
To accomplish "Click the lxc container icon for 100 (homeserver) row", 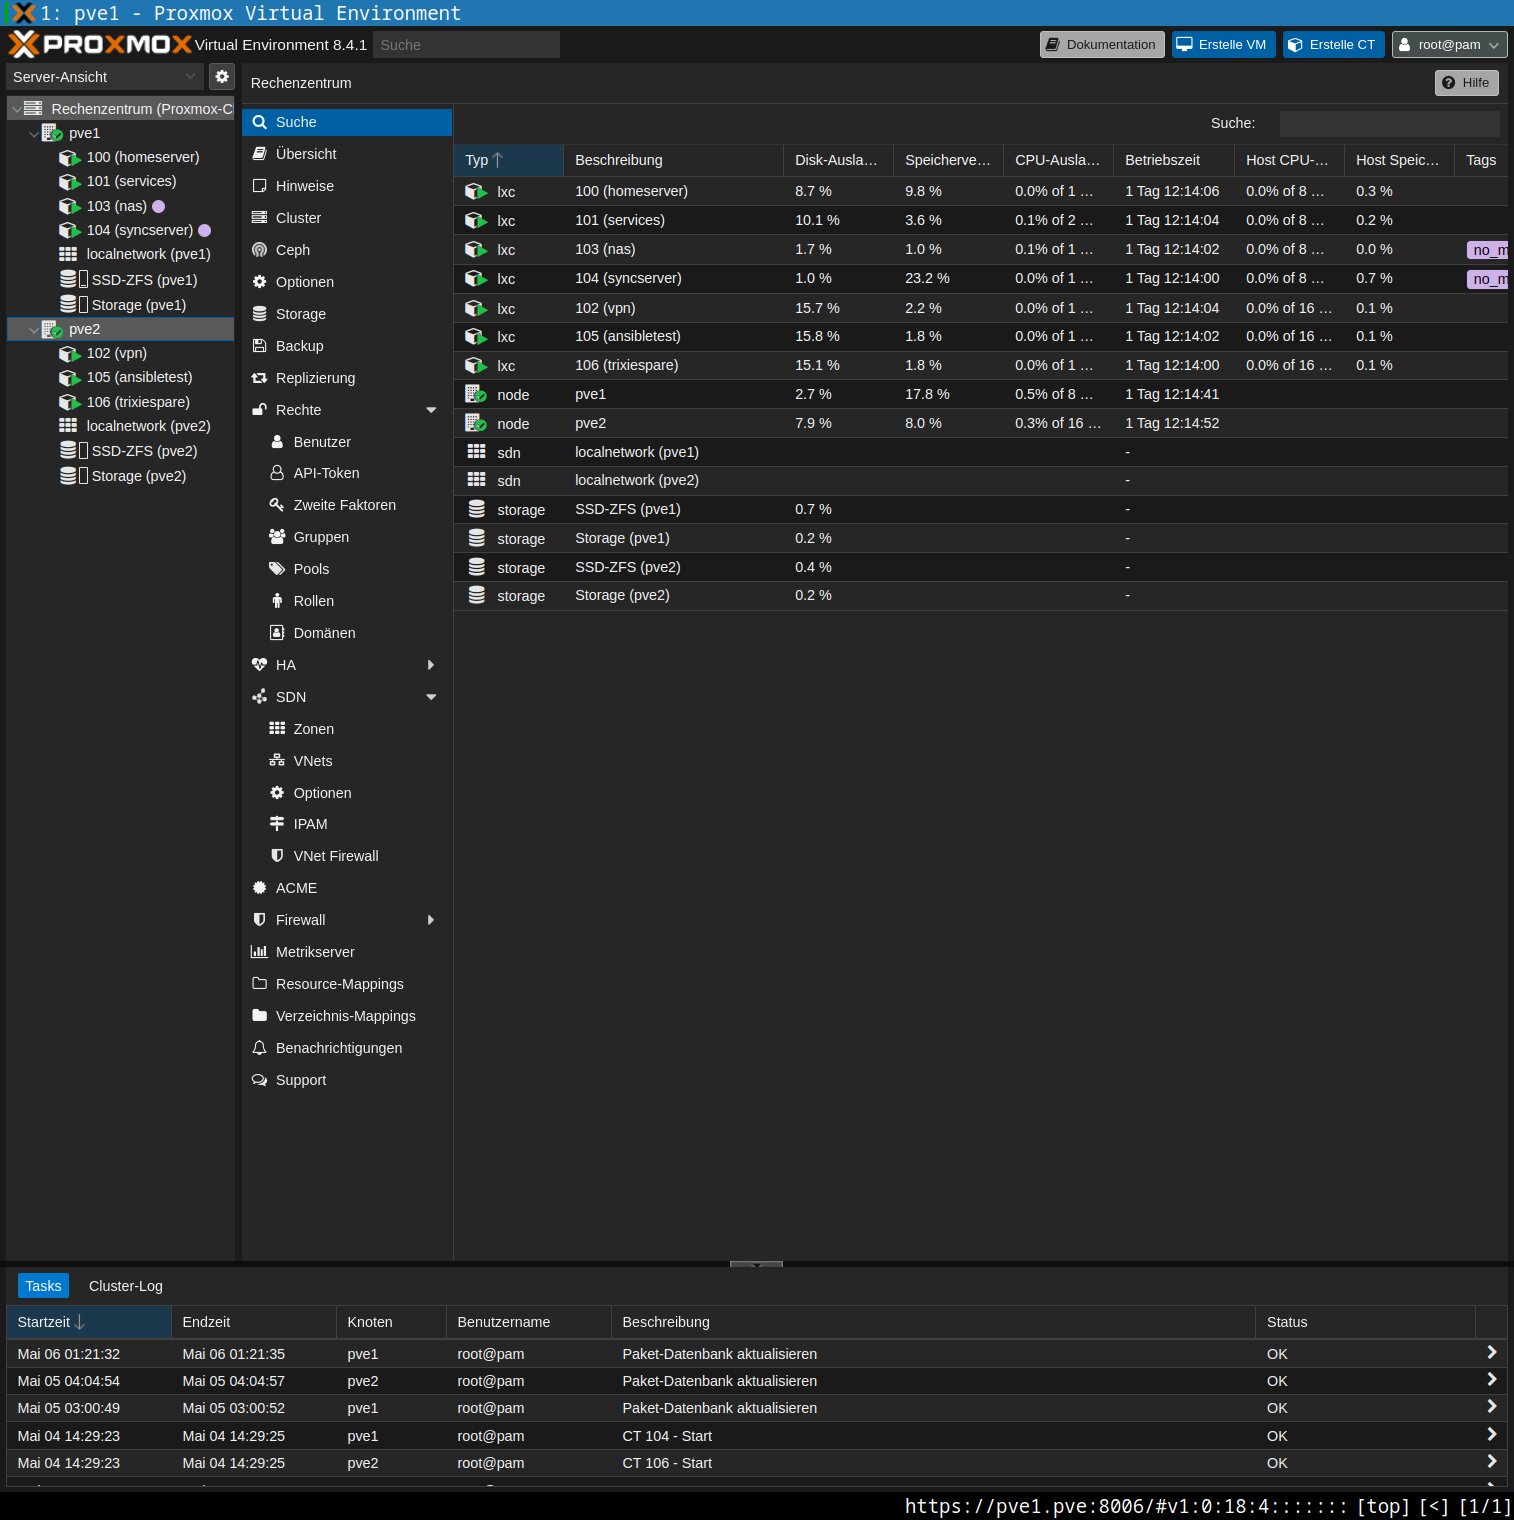I will [x=476, y=191].
